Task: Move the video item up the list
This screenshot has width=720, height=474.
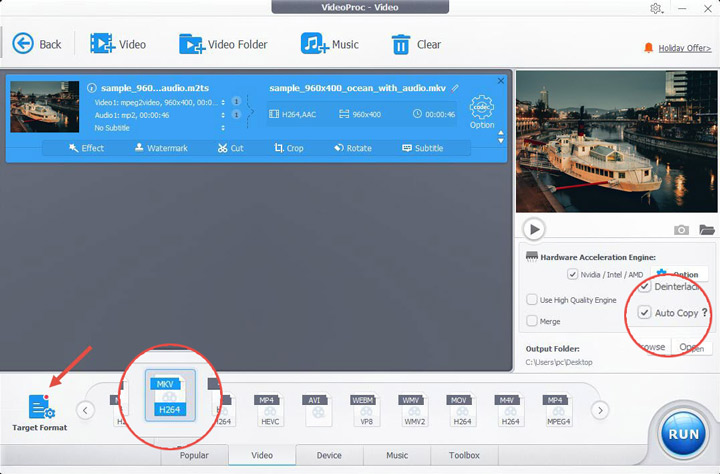Action: coord(501,133)
